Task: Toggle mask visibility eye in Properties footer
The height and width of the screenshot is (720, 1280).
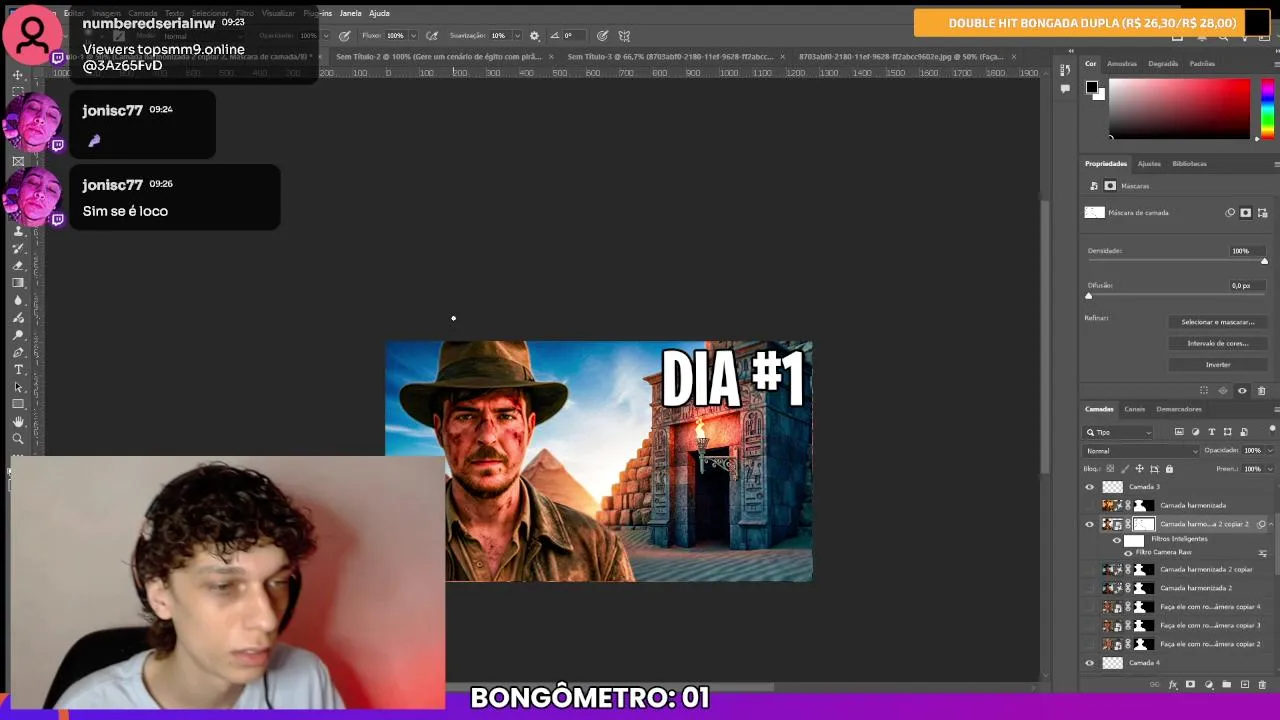Action: pos(1242,390)
